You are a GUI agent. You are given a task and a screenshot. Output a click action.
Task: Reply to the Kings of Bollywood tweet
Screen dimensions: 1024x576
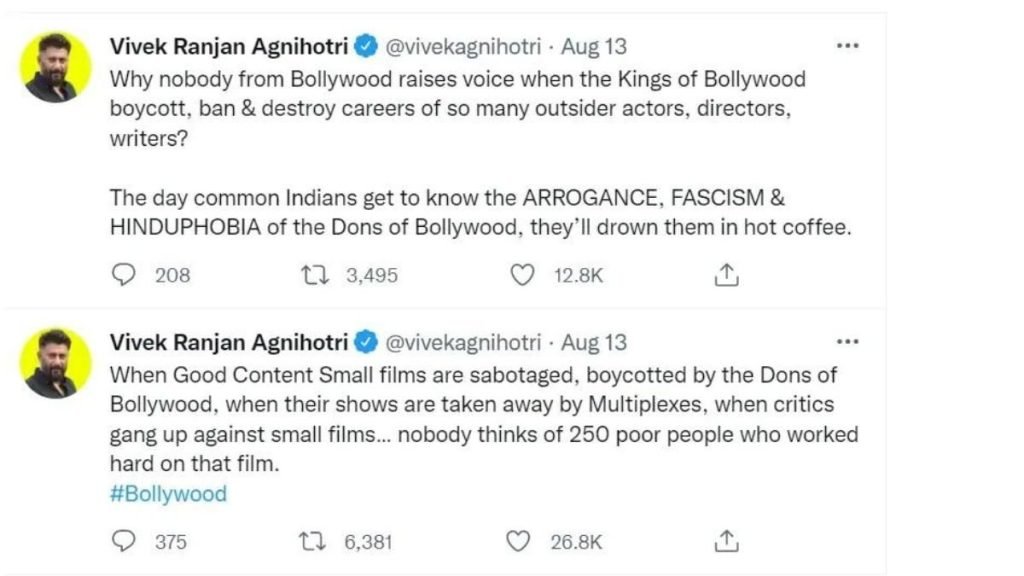pyautogui.click(x=124, y=275)
